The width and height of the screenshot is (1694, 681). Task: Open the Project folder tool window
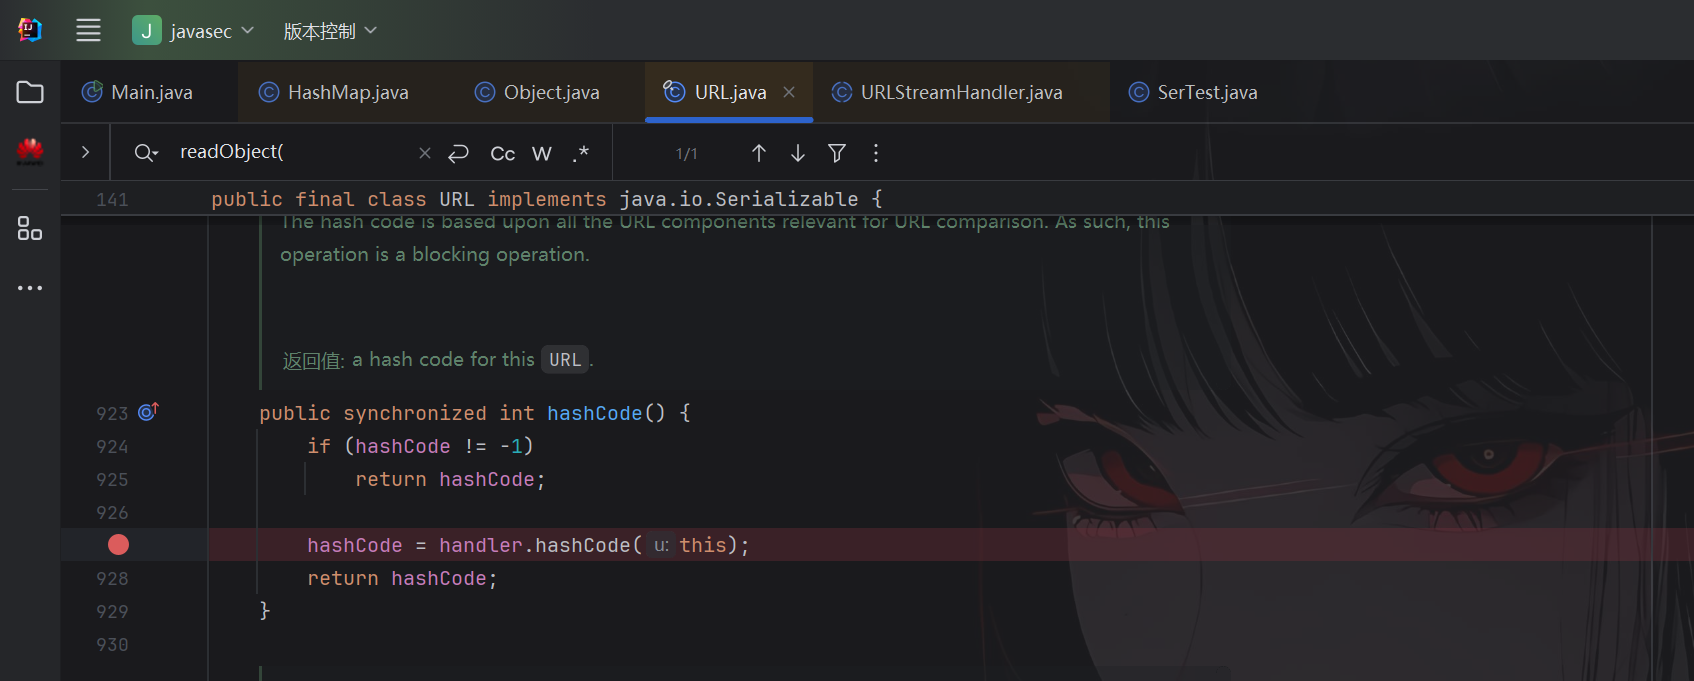point(30,92)
